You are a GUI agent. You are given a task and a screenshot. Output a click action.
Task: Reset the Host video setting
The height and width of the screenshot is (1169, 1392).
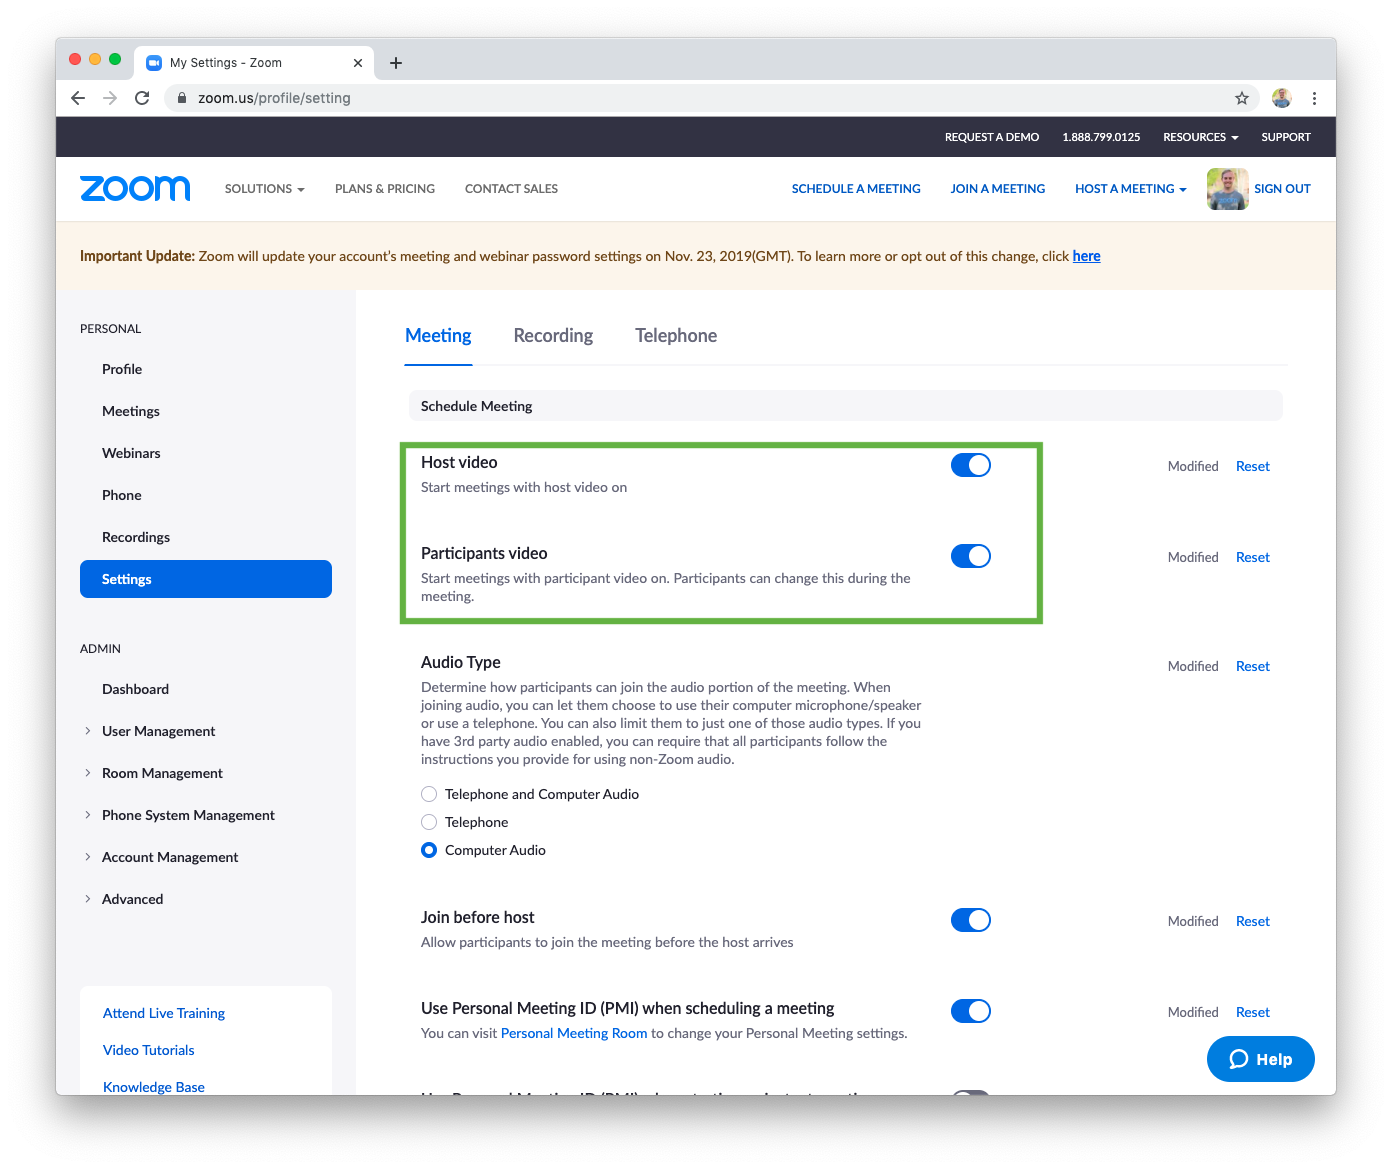[x=1253, y=466]
